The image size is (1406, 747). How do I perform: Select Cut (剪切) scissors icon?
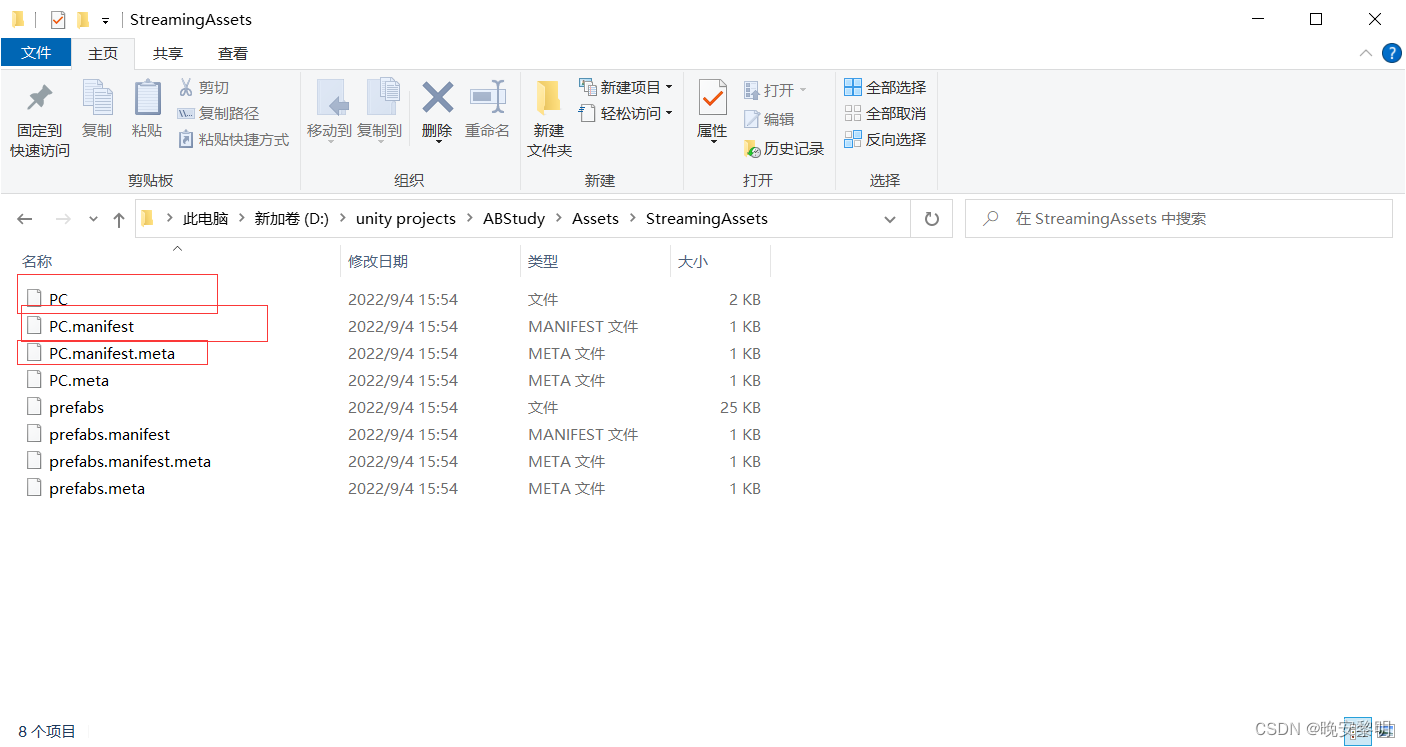[x=186, y=87]
